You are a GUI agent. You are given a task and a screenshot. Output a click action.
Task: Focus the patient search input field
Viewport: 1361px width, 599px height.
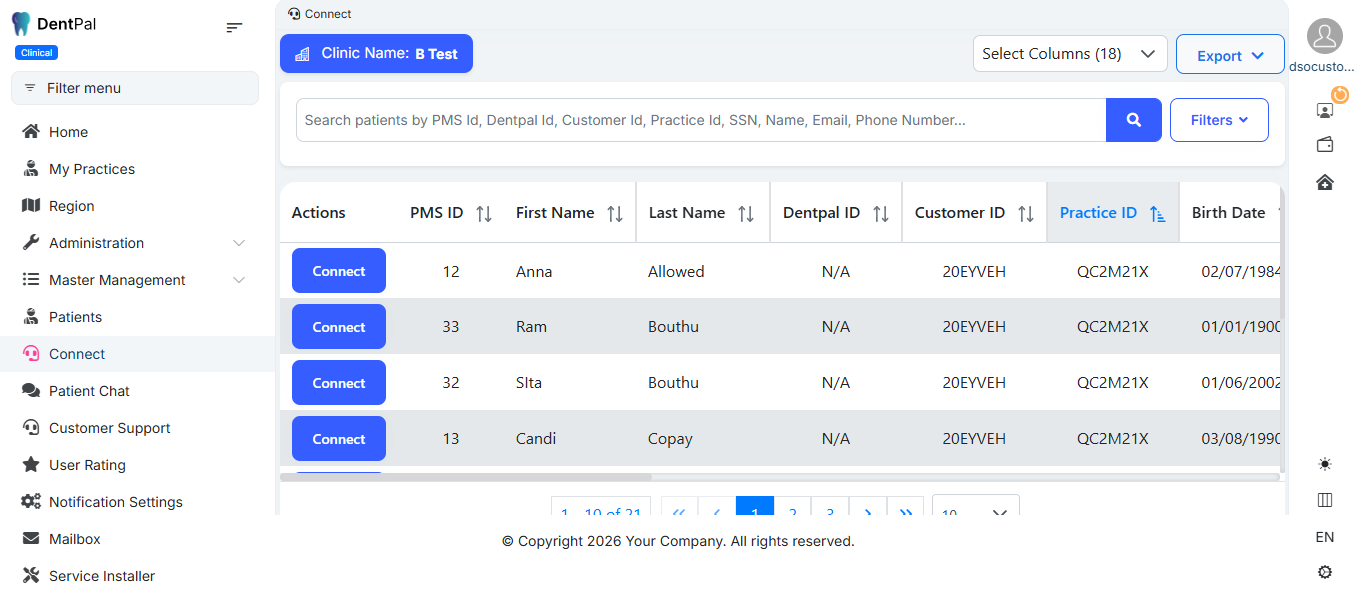pos(700,120)
